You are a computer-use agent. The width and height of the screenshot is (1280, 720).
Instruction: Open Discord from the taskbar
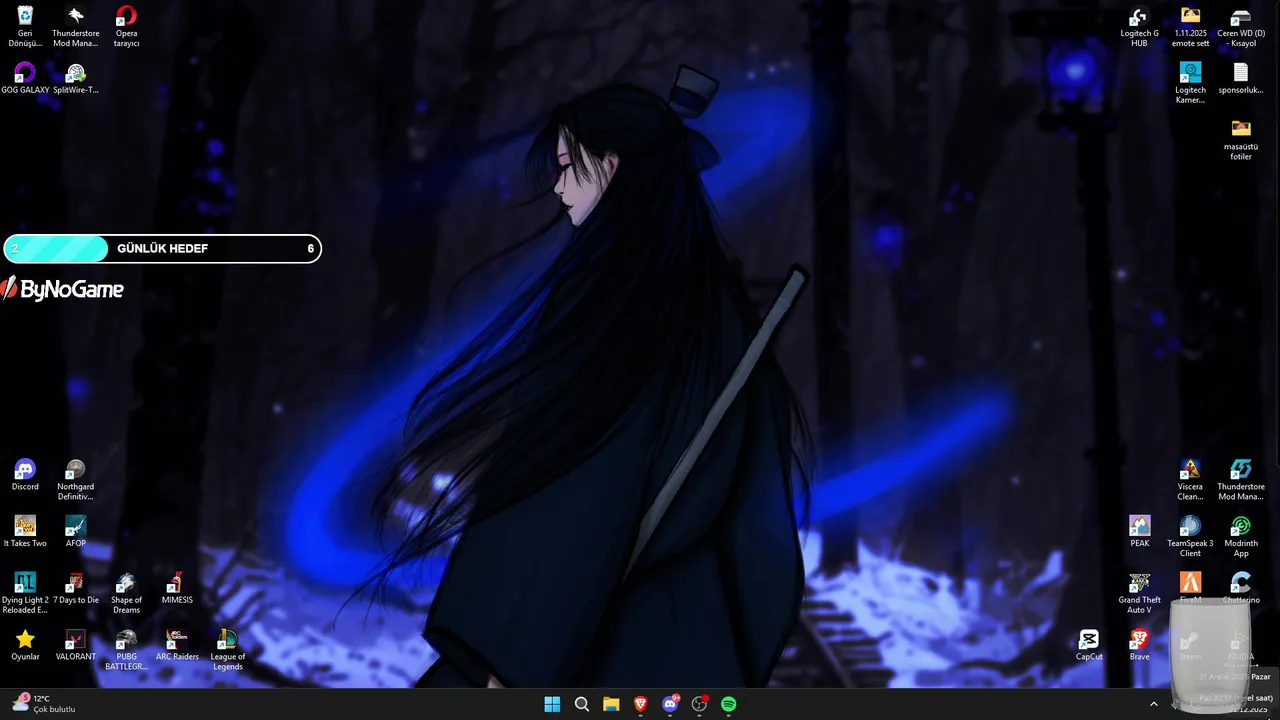[670, 704]
